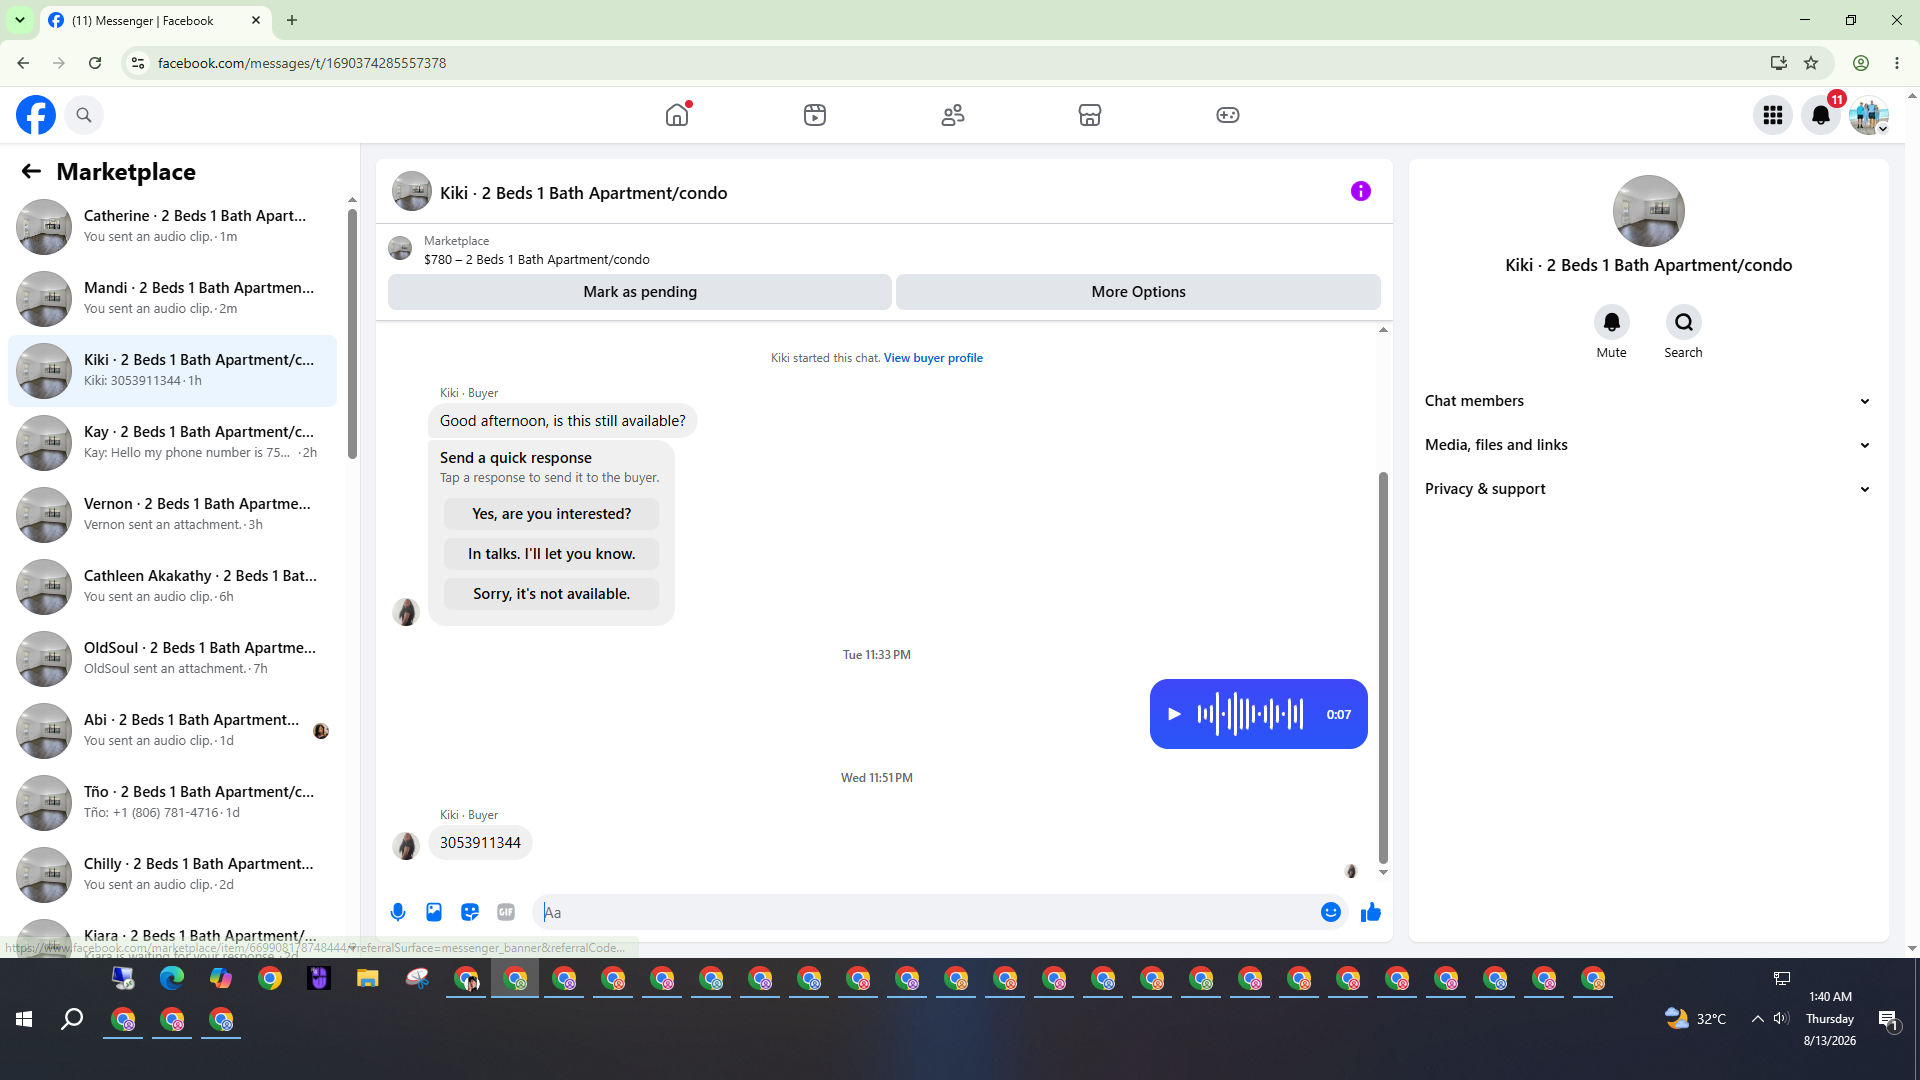Click the chat message scrollbar
This screenshot has width=1920, height=1080.
(1383, 667)
